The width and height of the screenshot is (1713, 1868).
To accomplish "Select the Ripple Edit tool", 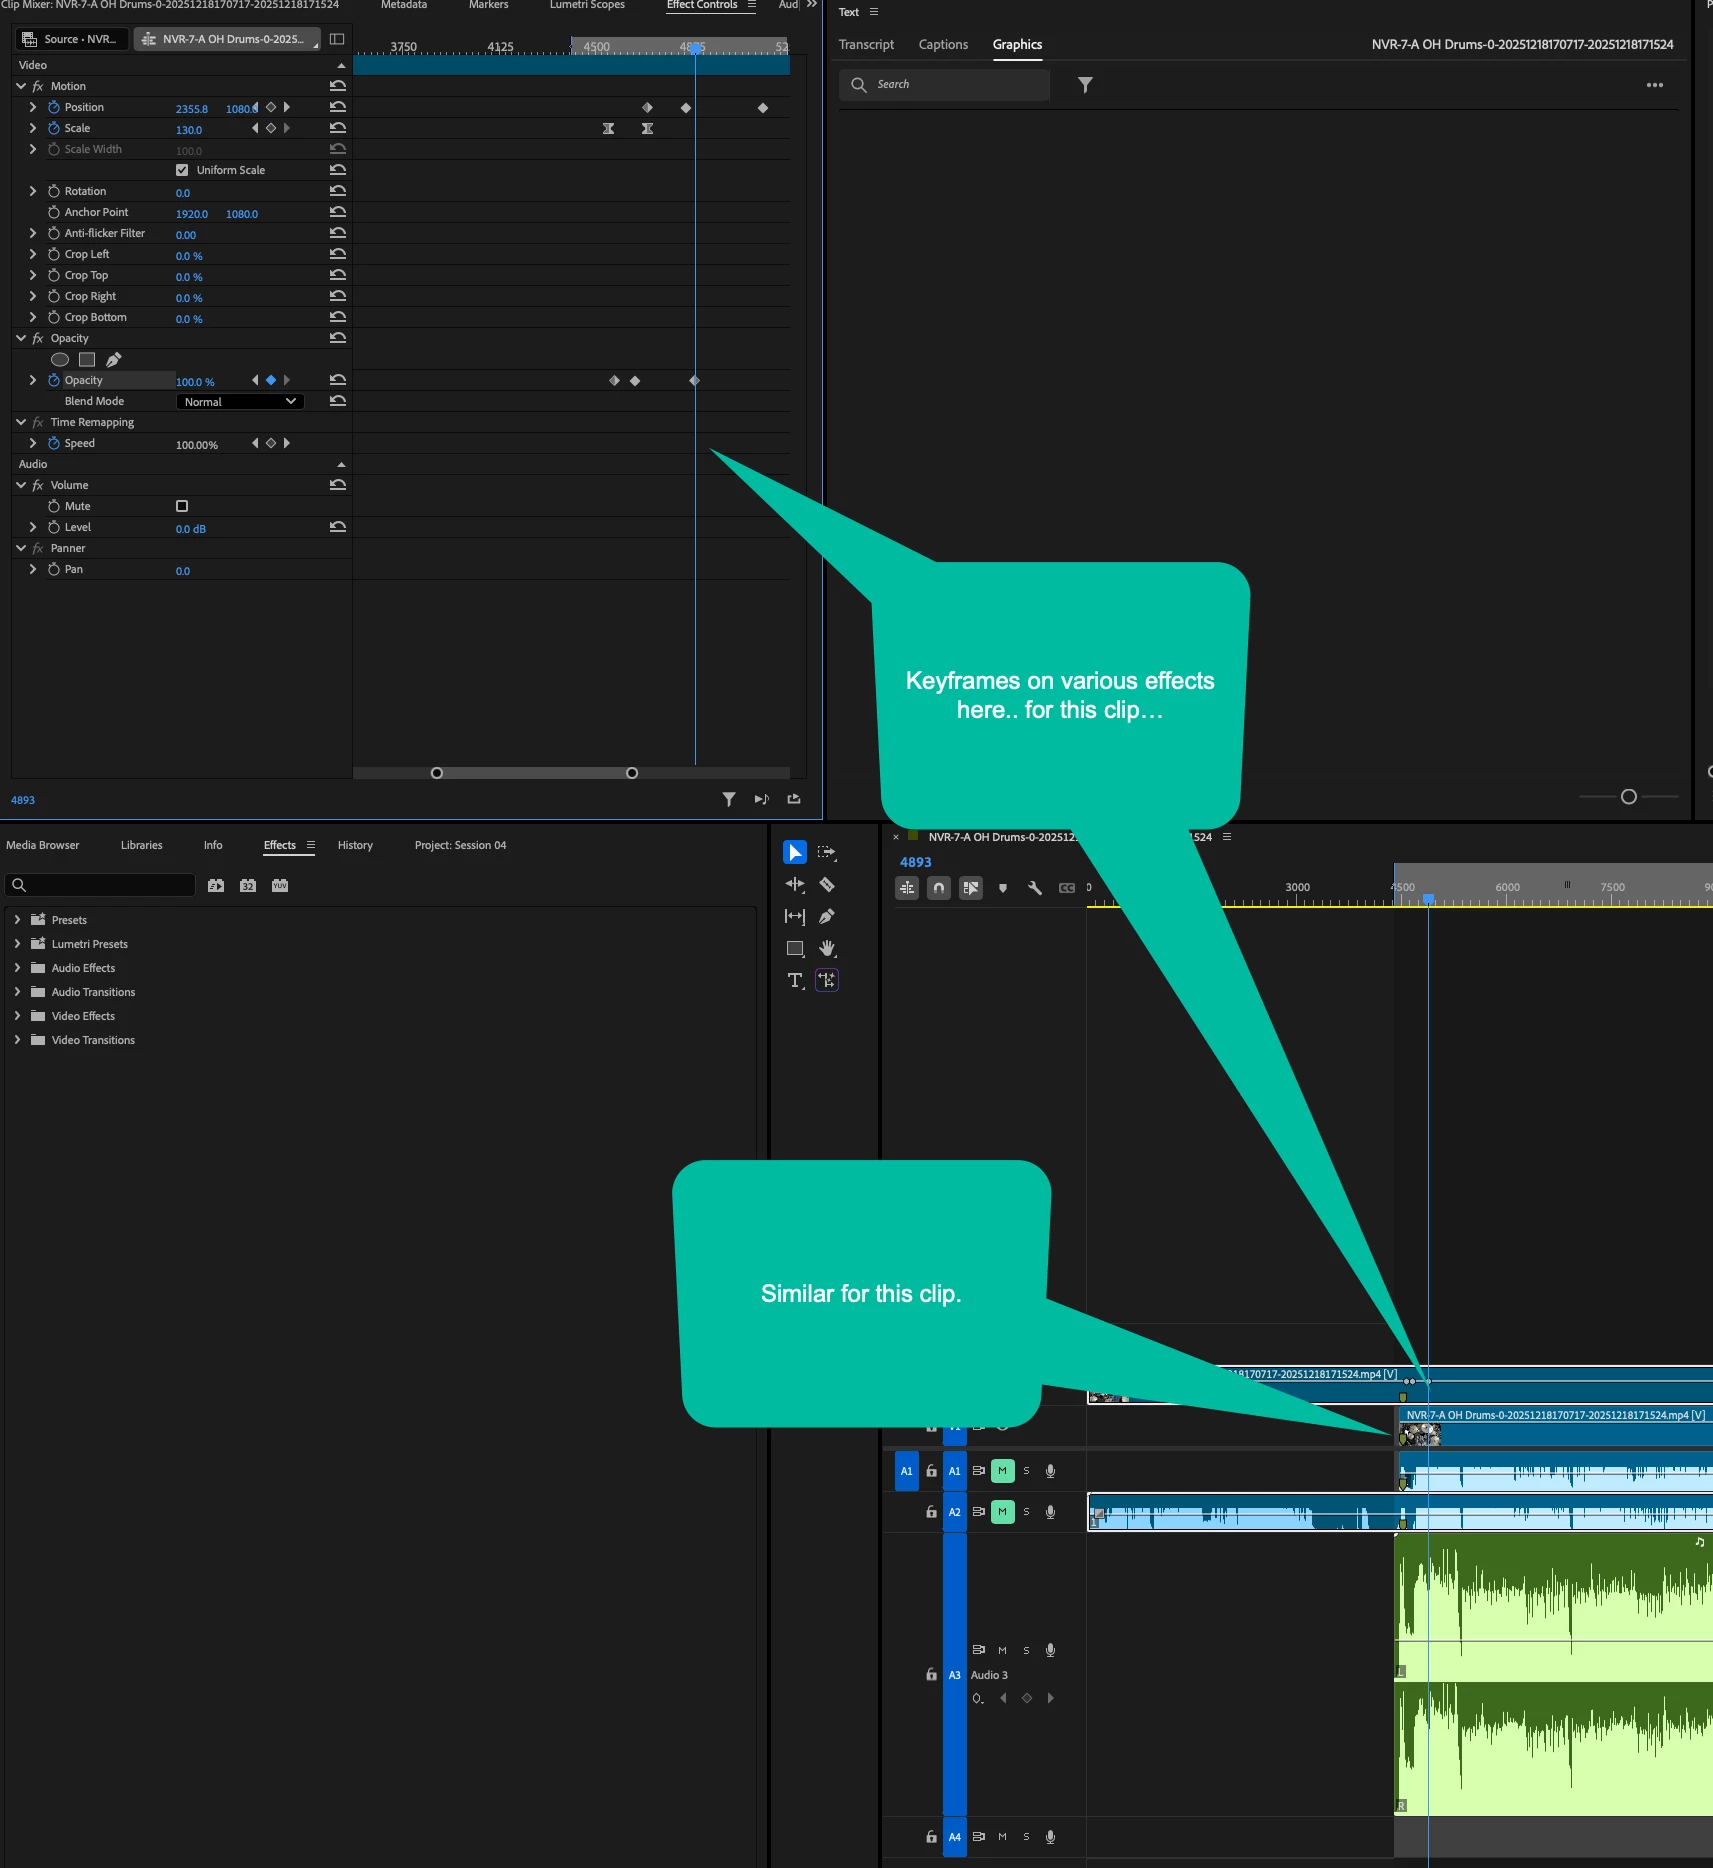I will (x=794, y=884).
